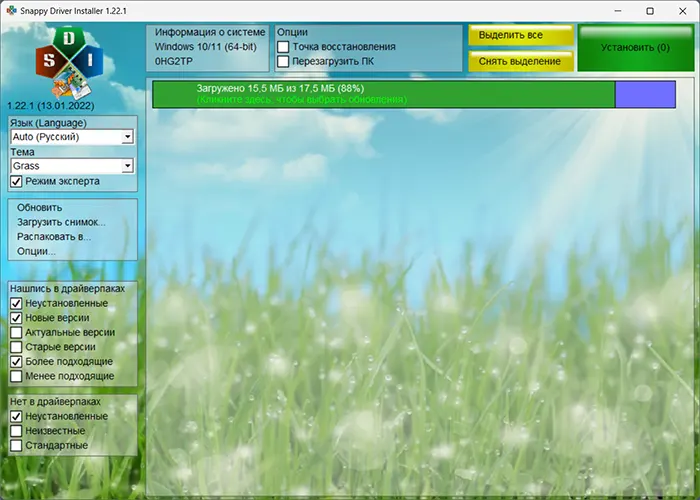Click the Windows 10/11 (64-bit) text
The image size is (700, 500).
tap(206, 47)
